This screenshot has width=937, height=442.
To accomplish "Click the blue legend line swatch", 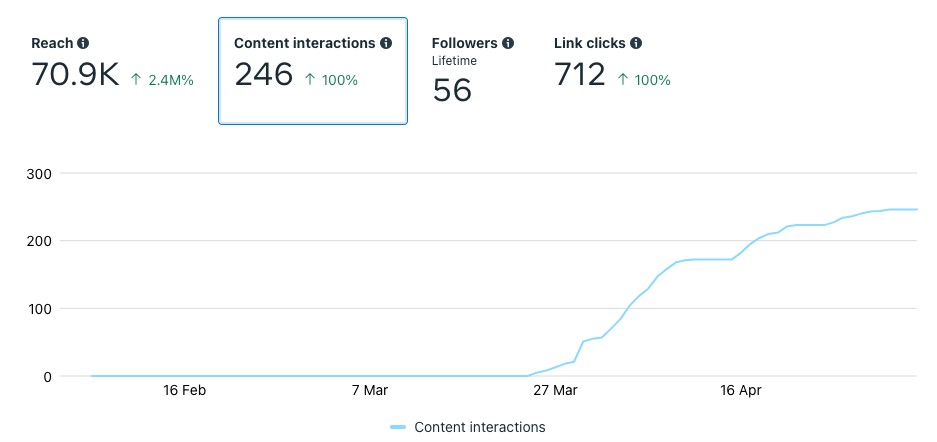I will (x=398, y=427).
